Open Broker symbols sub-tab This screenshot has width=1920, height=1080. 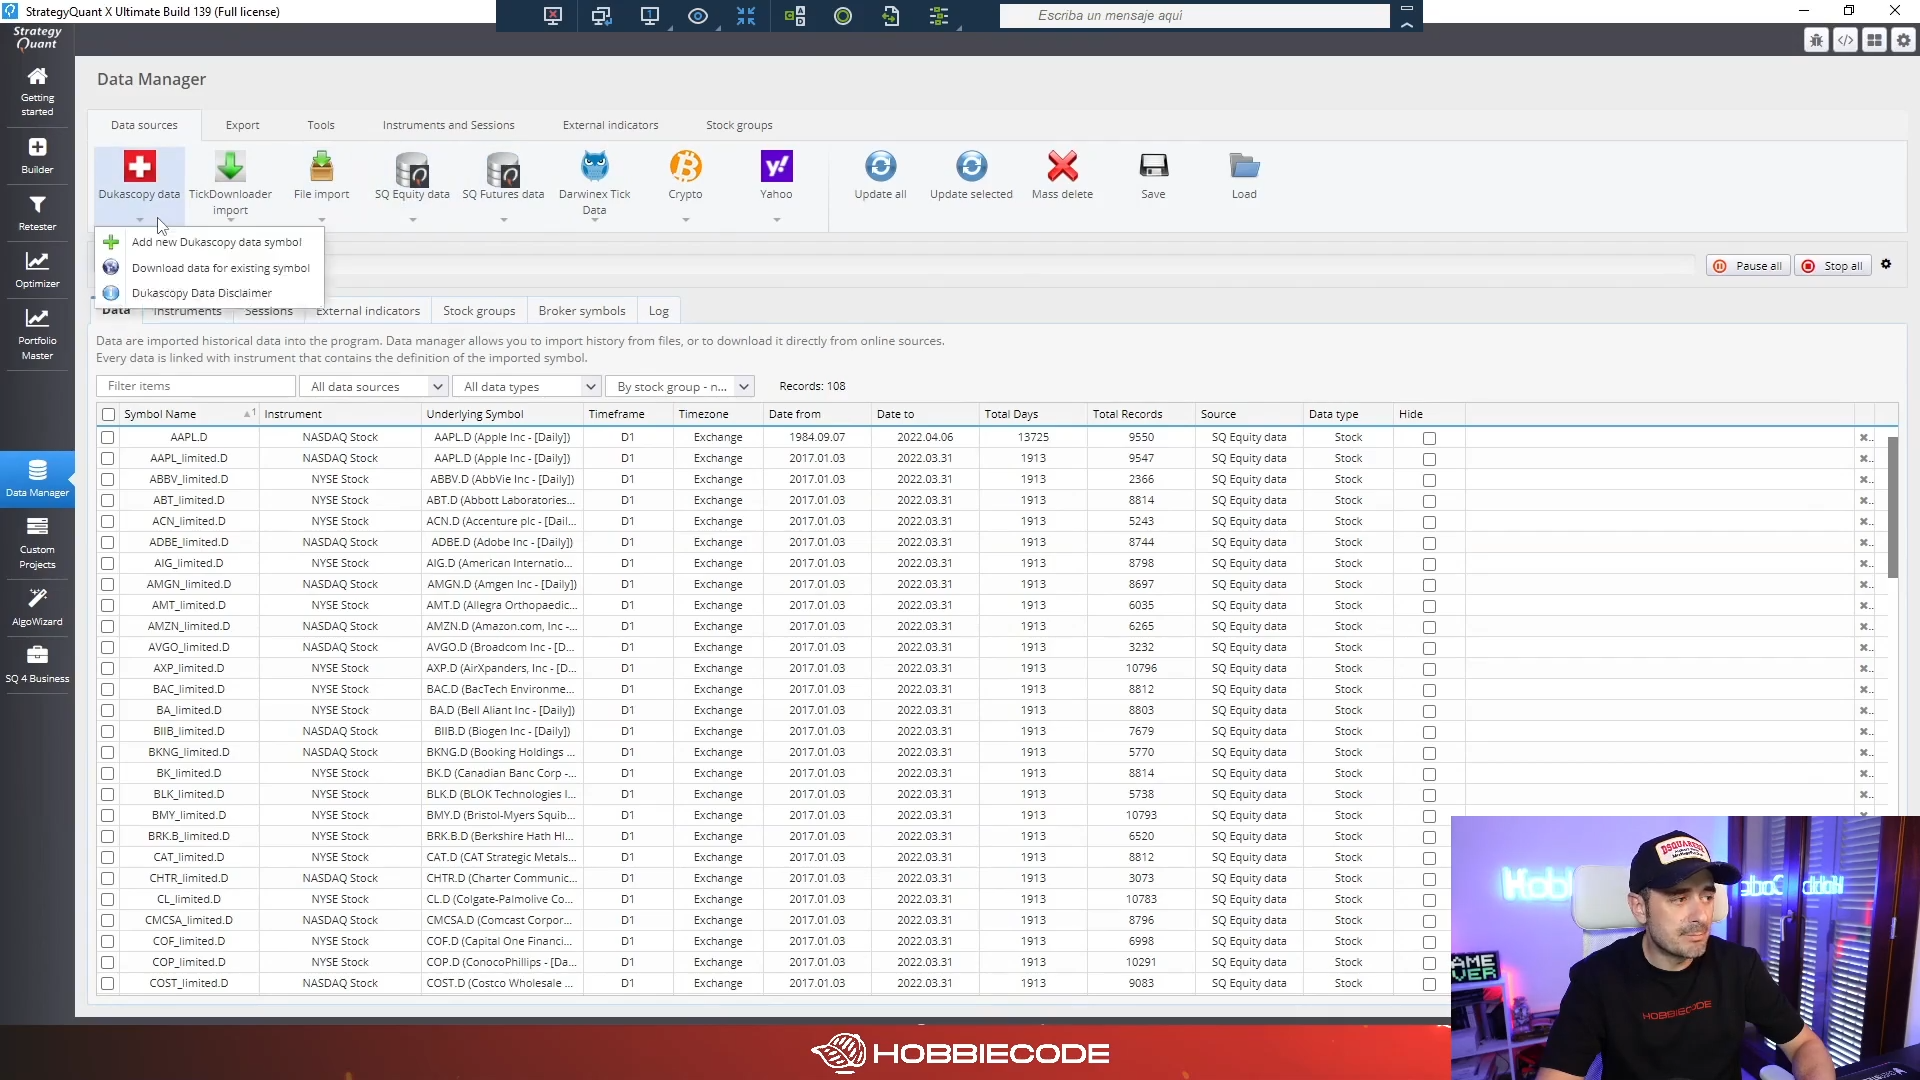coord(581,311)
